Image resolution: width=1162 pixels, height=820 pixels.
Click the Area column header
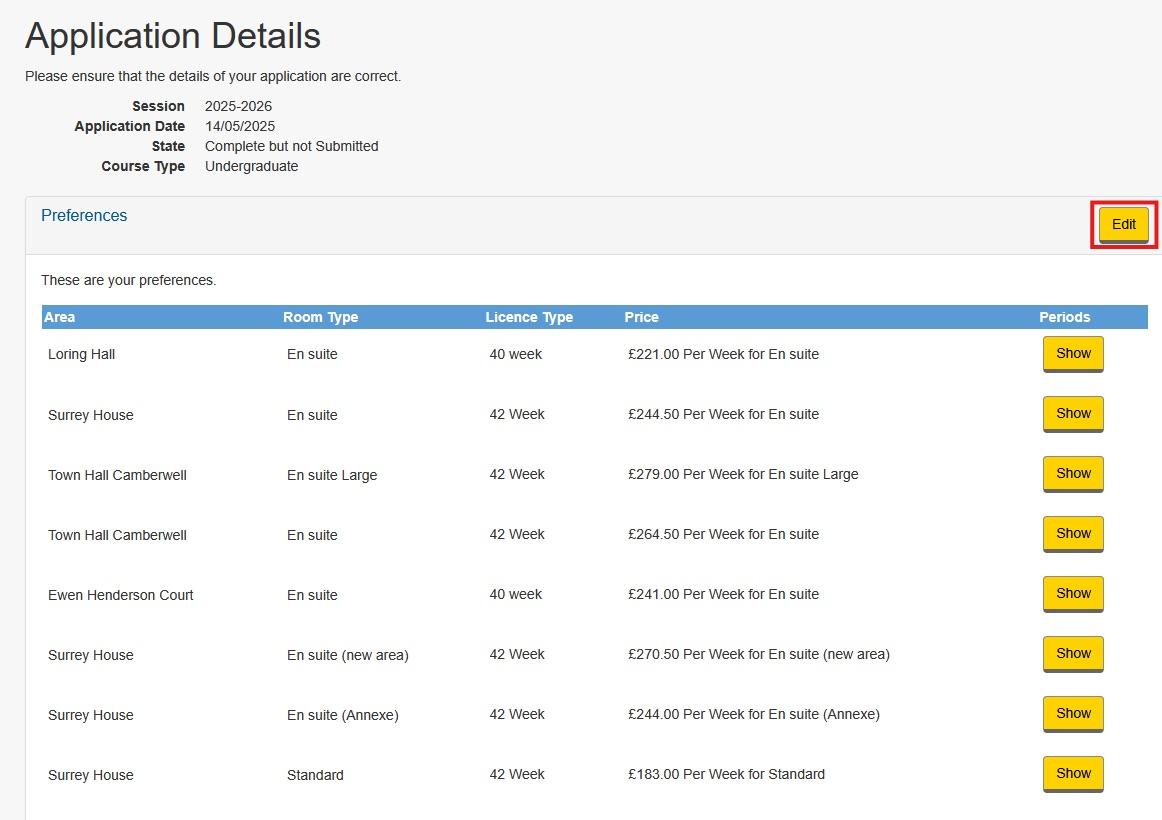pos(59,317)
